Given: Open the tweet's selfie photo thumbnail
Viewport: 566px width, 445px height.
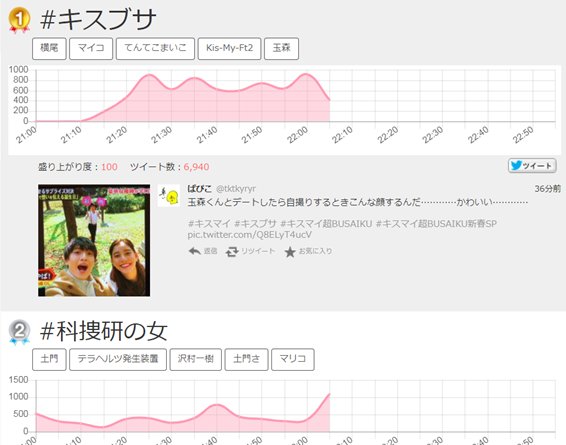Looking at the screenshot, I should coord(94,240).
